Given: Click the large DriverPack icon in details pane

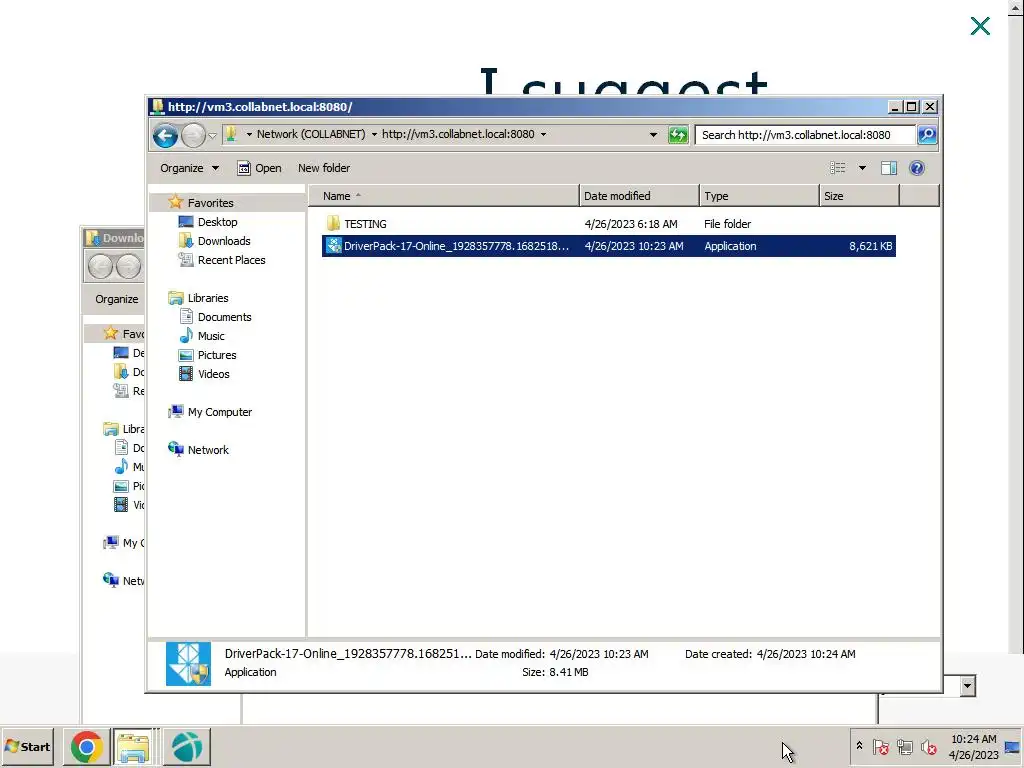Looking at the screenshot, I should (x=188, y=664).
